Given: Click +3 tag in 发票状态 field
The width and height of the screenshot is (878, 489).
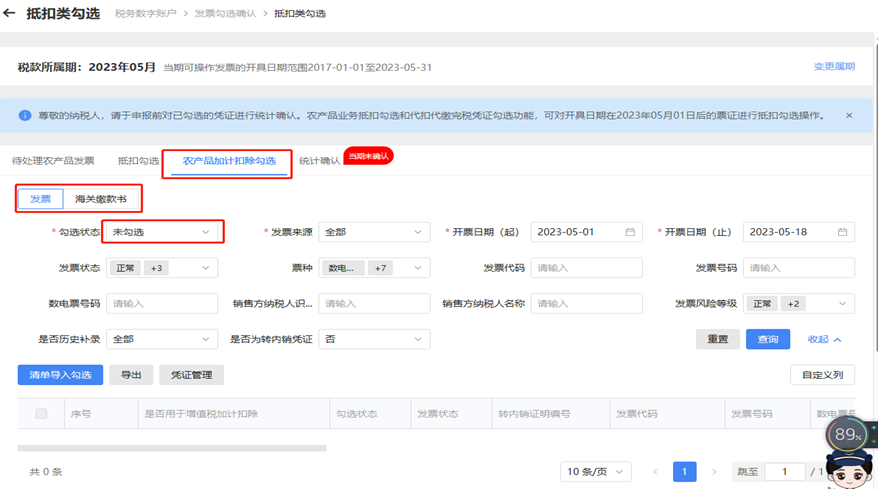Looking at the screenshot, I should 157,268.
